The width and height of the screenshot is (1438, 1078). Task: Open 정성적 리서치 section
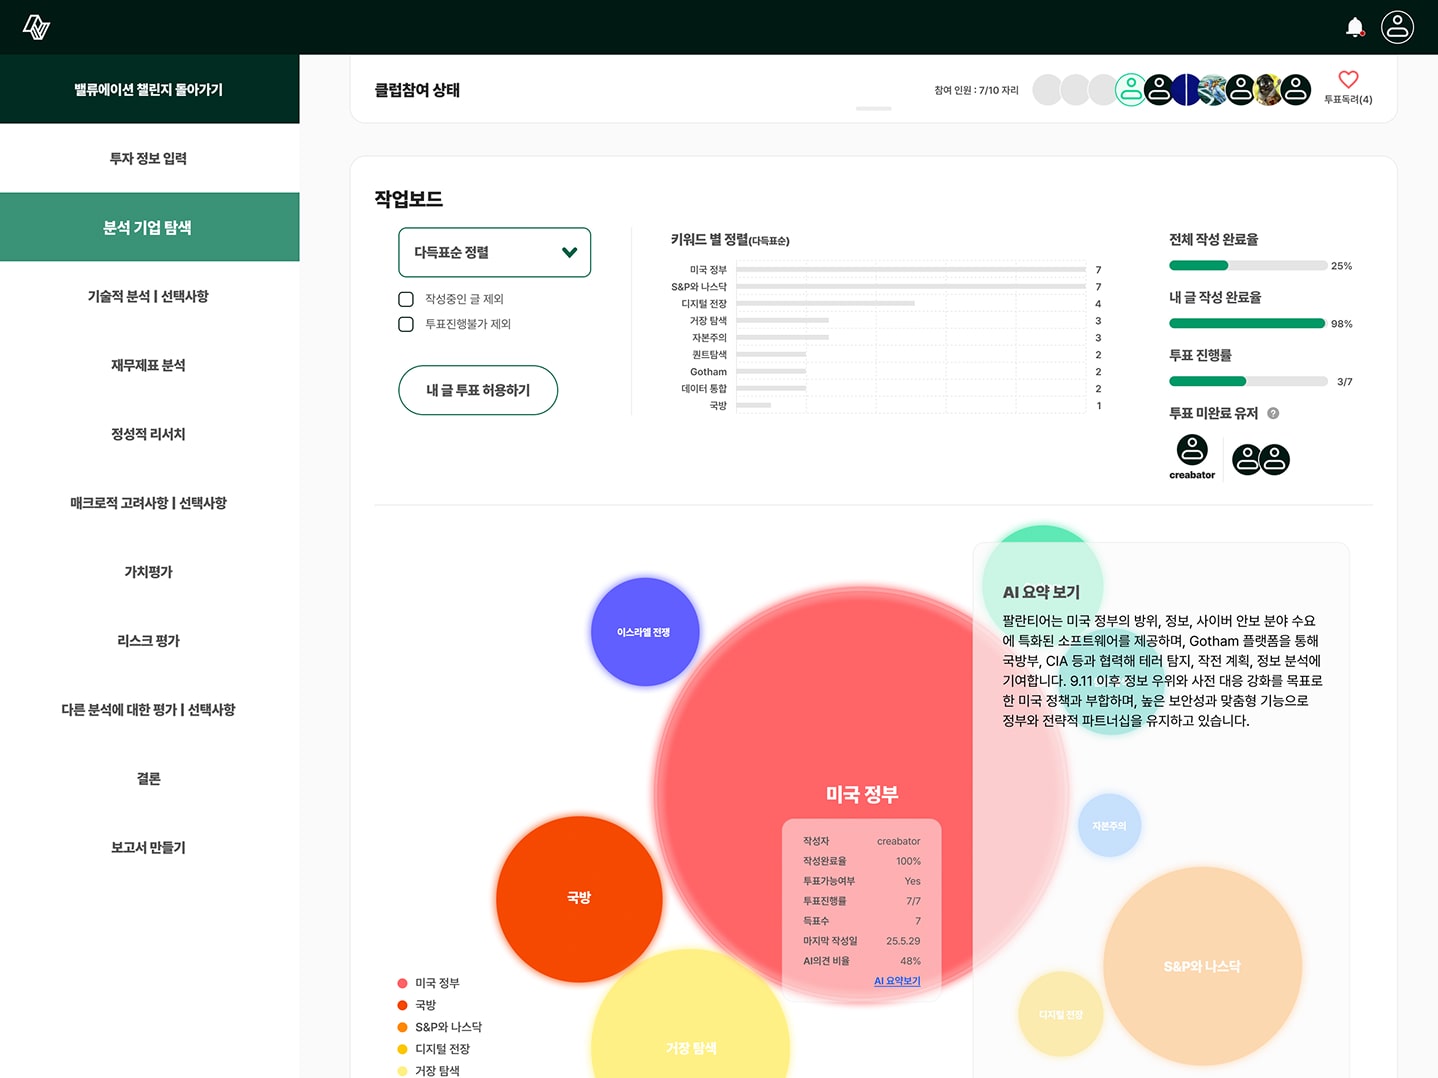(149, 434)
